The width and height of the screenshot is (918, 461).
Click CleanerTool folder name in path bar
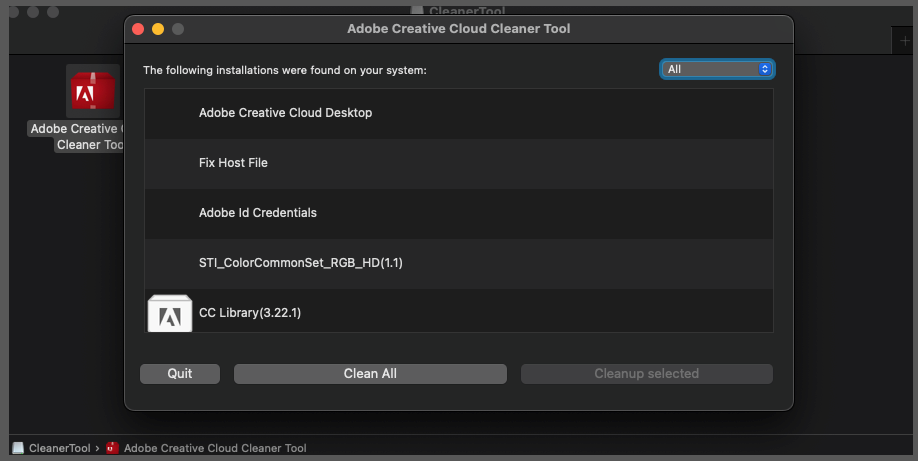[x=59, y=448]
